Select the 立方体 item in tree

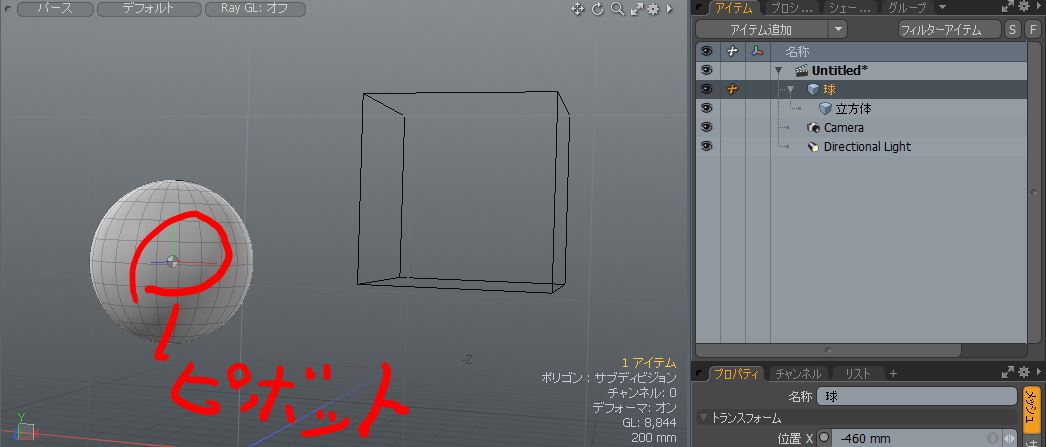(853, 109)
